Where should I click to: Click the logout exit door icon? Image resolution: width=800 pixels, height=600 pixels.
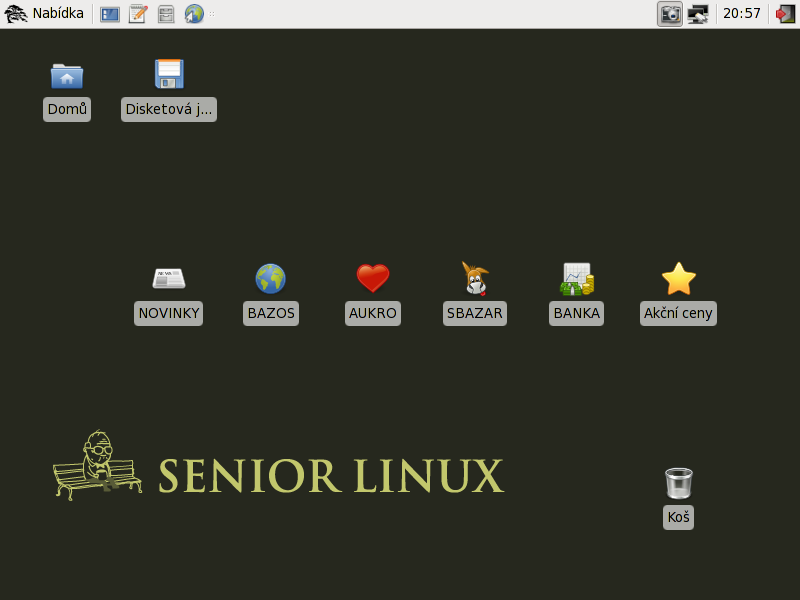point(785,14)
